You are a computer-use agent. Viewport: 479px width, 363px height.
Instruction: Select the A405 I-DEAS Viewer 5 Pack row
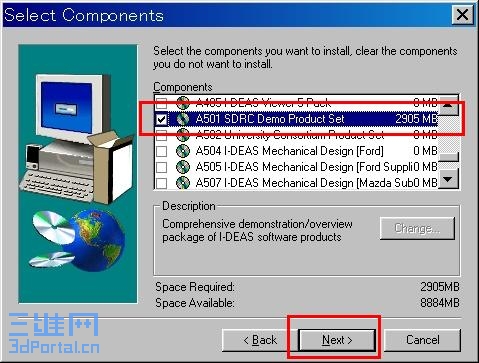pyautogui.click(x=296, y=103)
